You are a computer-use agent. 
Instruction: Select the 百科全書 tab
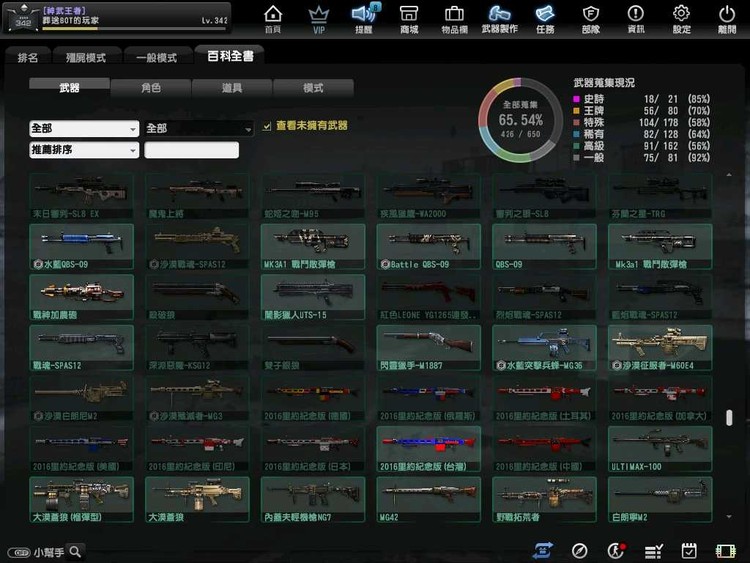pos(230,56)
